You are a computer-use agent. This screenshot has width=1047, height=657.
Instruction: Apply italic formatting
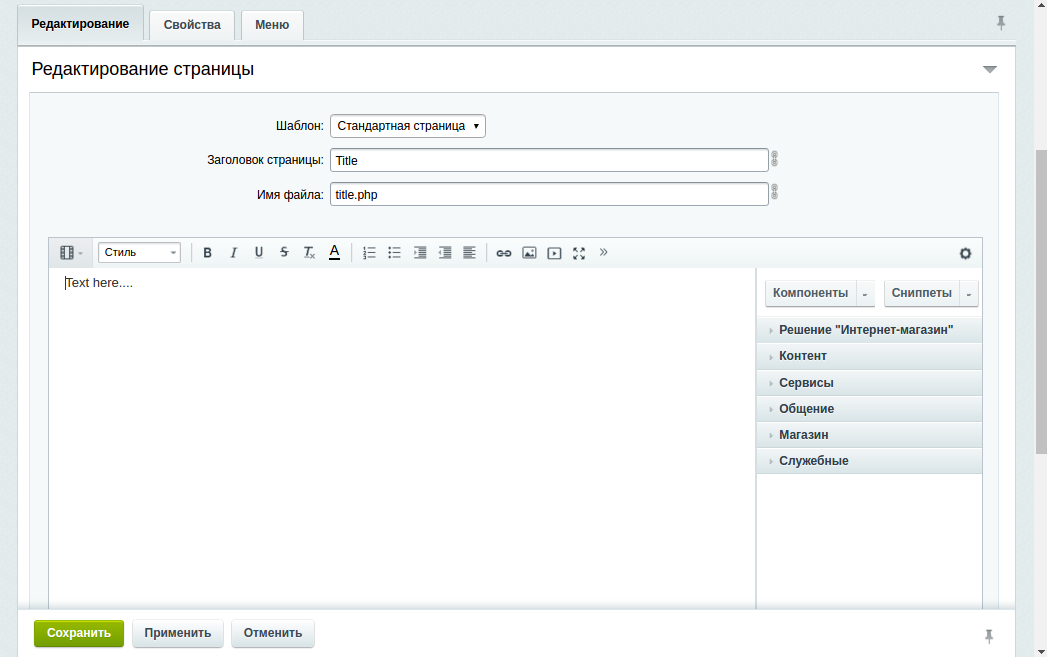coord(233,253)
